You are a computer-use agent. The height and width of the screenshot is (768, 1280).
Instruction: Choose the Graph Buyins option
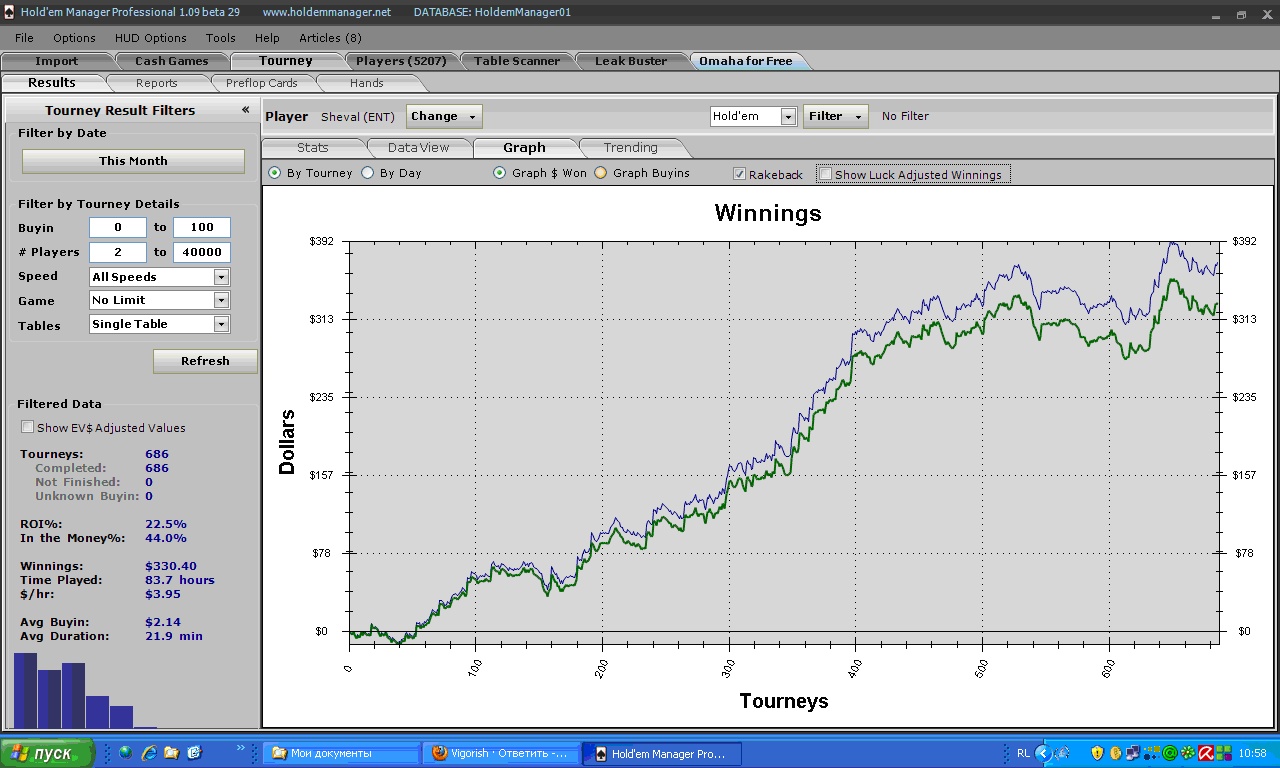tap(601, 173)
